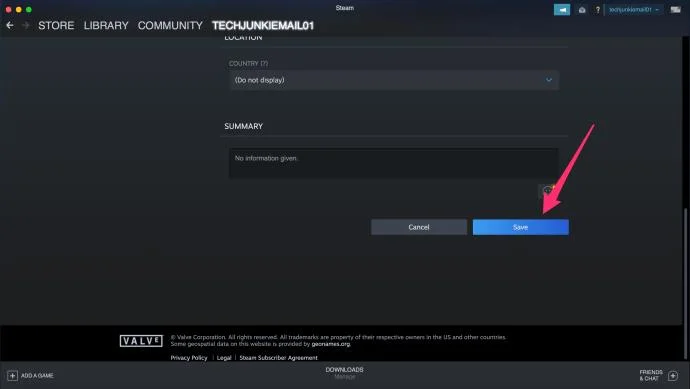Viewport: 690px width, 389px height.
Task: Click the FRIENDS & CHAT label
Action: [x=651, y=375]
